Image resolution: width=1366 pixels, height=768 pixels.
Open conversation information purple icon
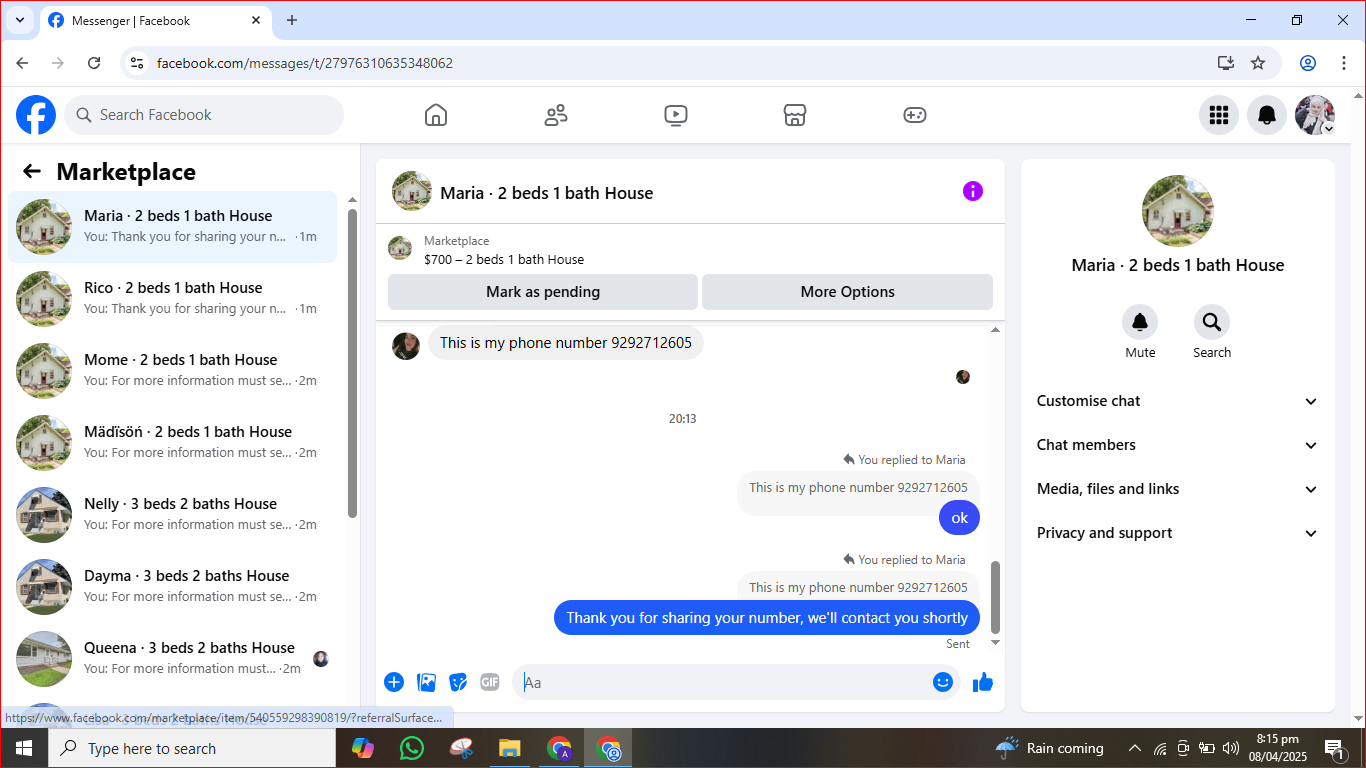click(x=973, y=191)
